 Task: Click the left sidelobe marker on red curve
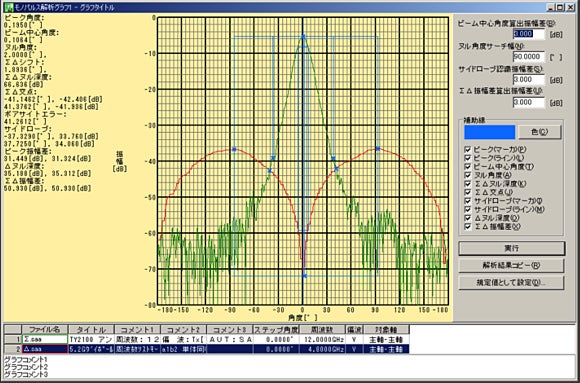234,149
